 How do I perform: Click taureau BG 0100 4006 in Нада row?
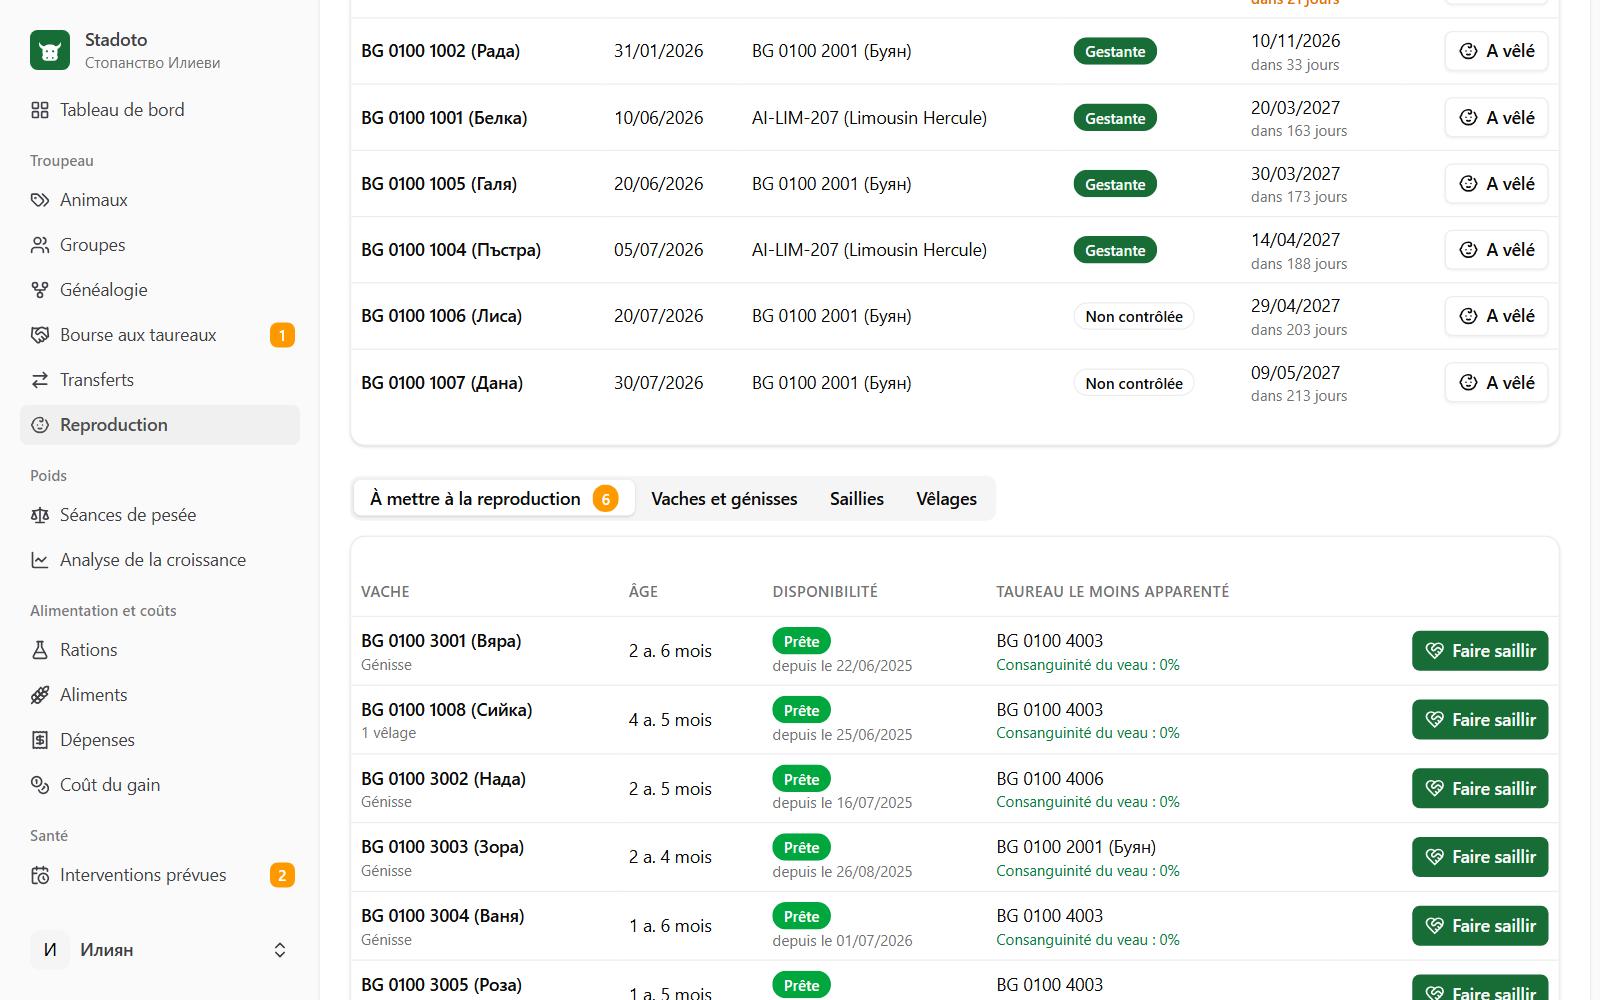click(x=1050, y=779)
